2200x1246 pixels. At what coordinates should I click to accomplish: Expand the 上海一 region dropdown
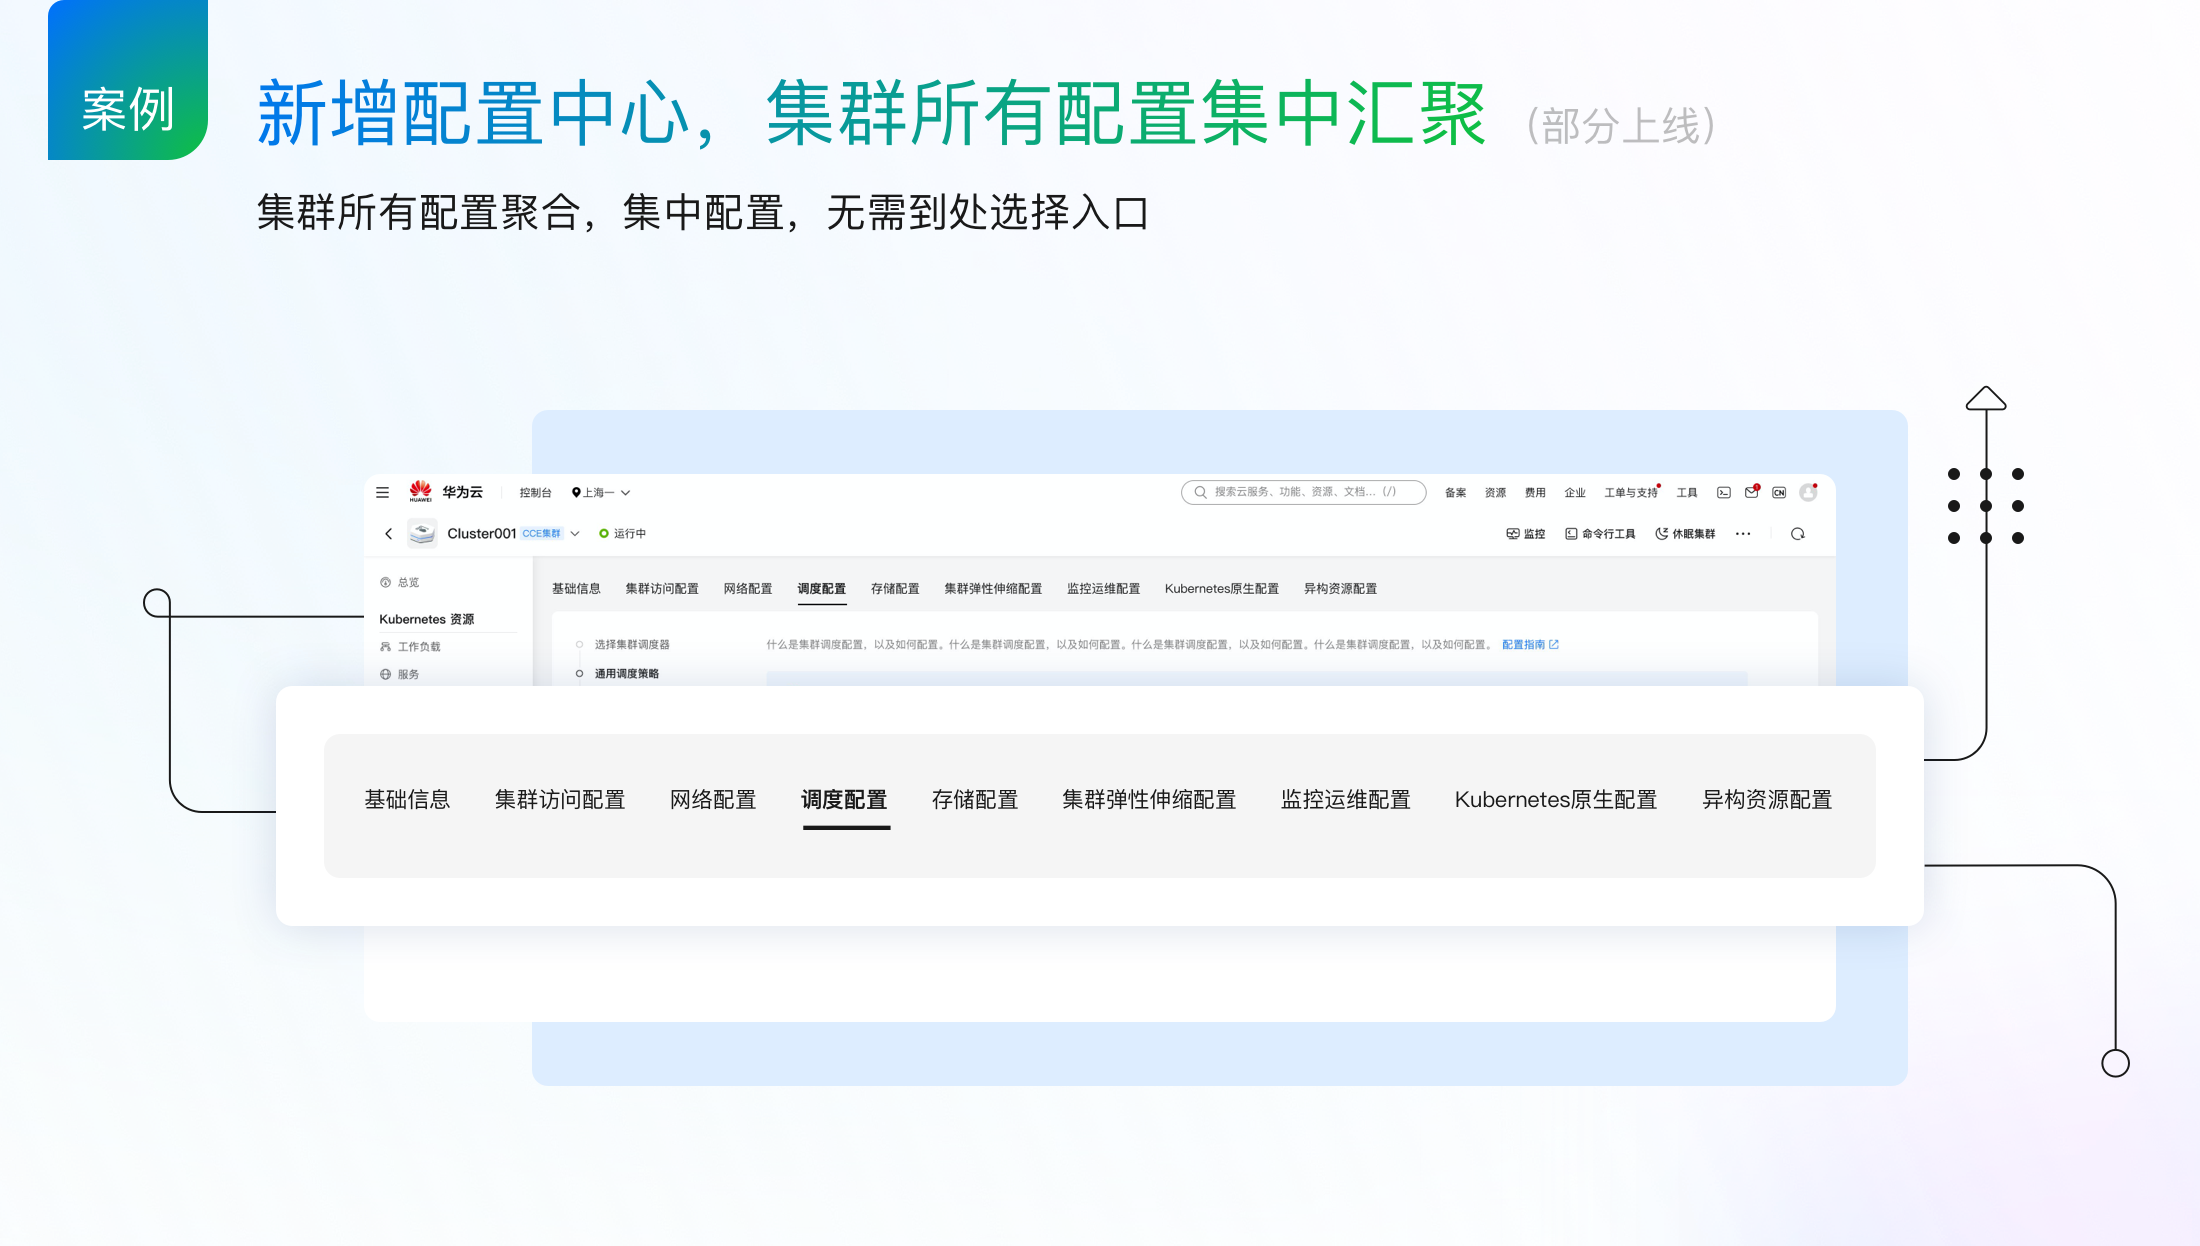click(x=601, y=492)
